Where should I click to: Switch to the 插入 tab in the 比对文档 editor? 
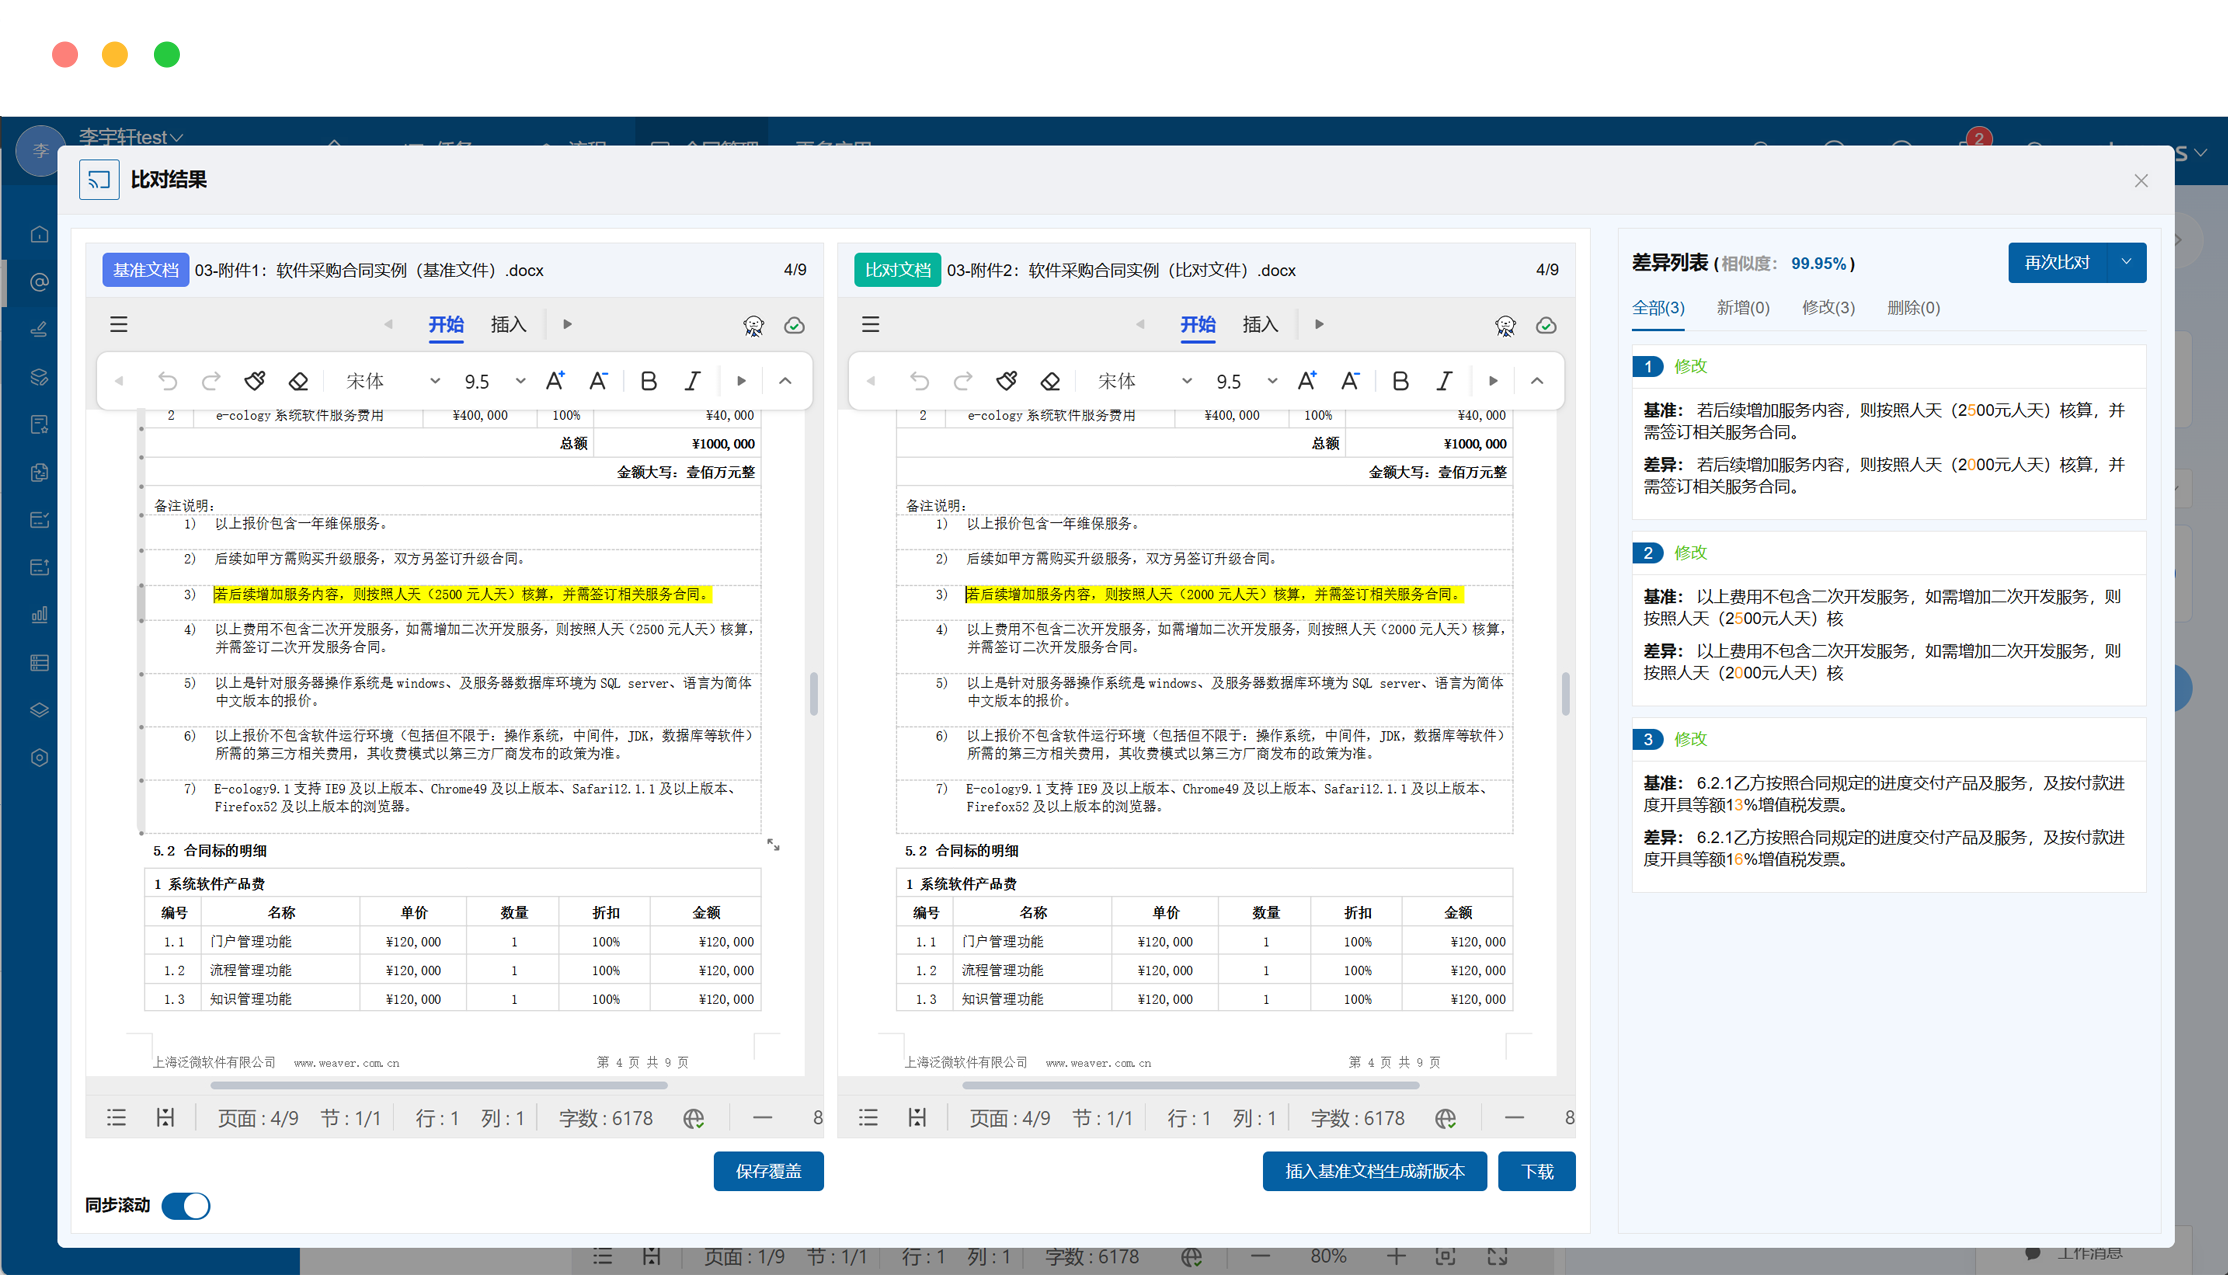coord(1260,325)
